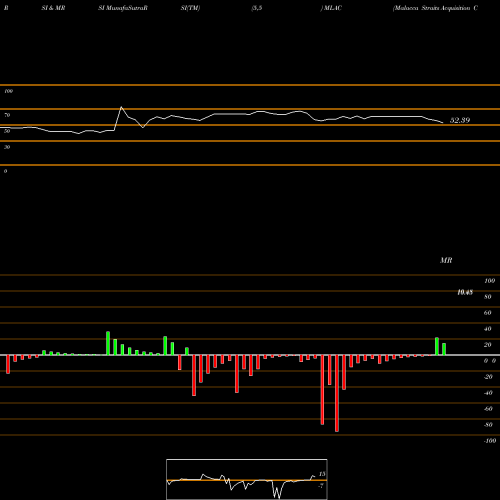
Task: Click the ') MLAC' ticker text
Action: 331,8
